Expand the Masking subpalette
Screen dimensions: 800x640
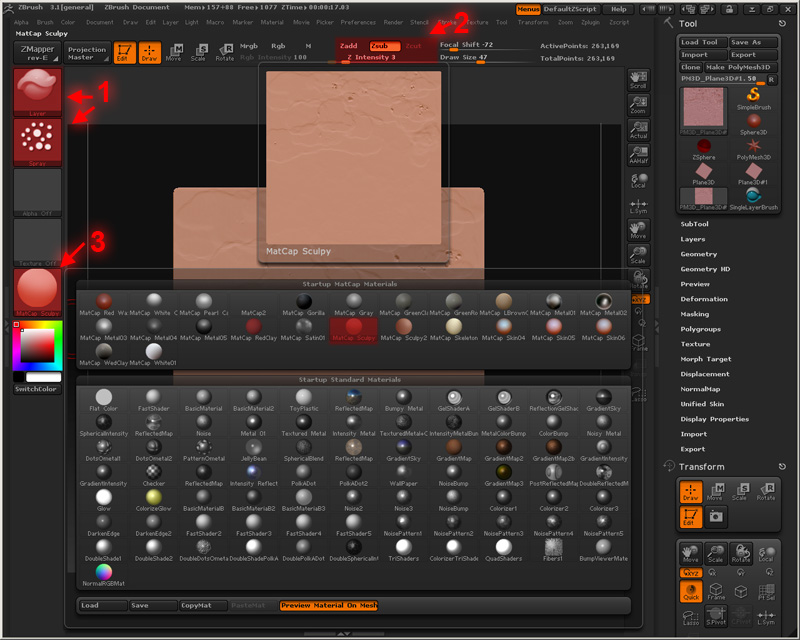click(695, 314)
